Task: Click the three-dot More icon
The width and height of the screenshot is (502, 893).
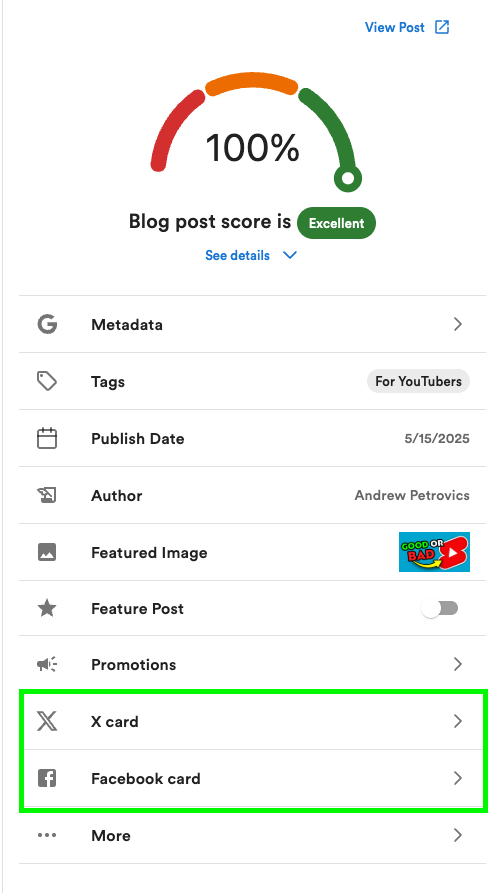Action: coord(47,835)
